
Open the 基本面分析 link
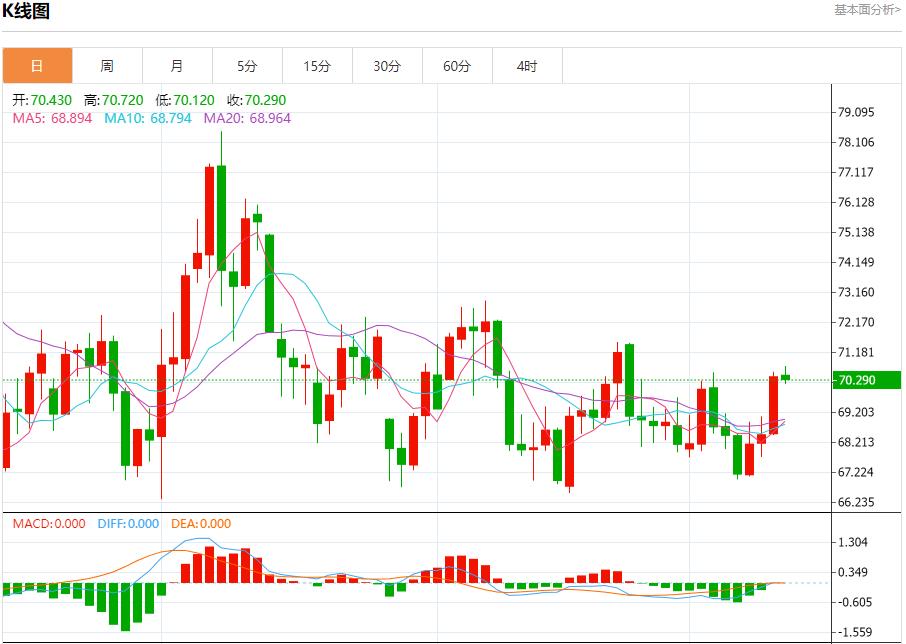(867, 10)
